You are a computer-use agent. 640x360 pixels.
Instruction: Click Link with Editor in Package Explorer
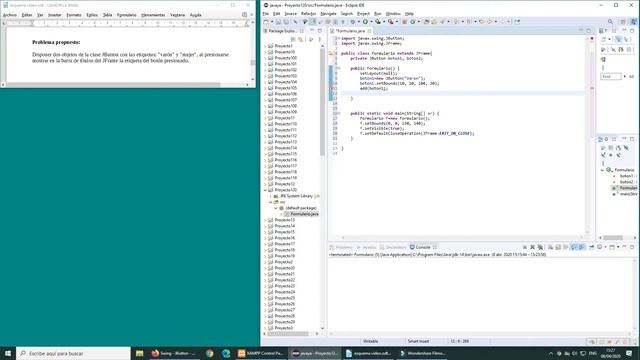(x=301, y=39)
